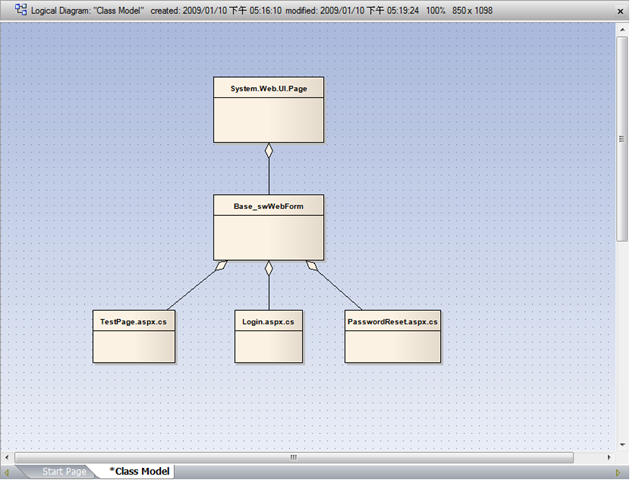The height and width of the screenshot is (480, 630).
Task: Click aggregation diamond below System.Web.UI.Page
Action: 269,150
